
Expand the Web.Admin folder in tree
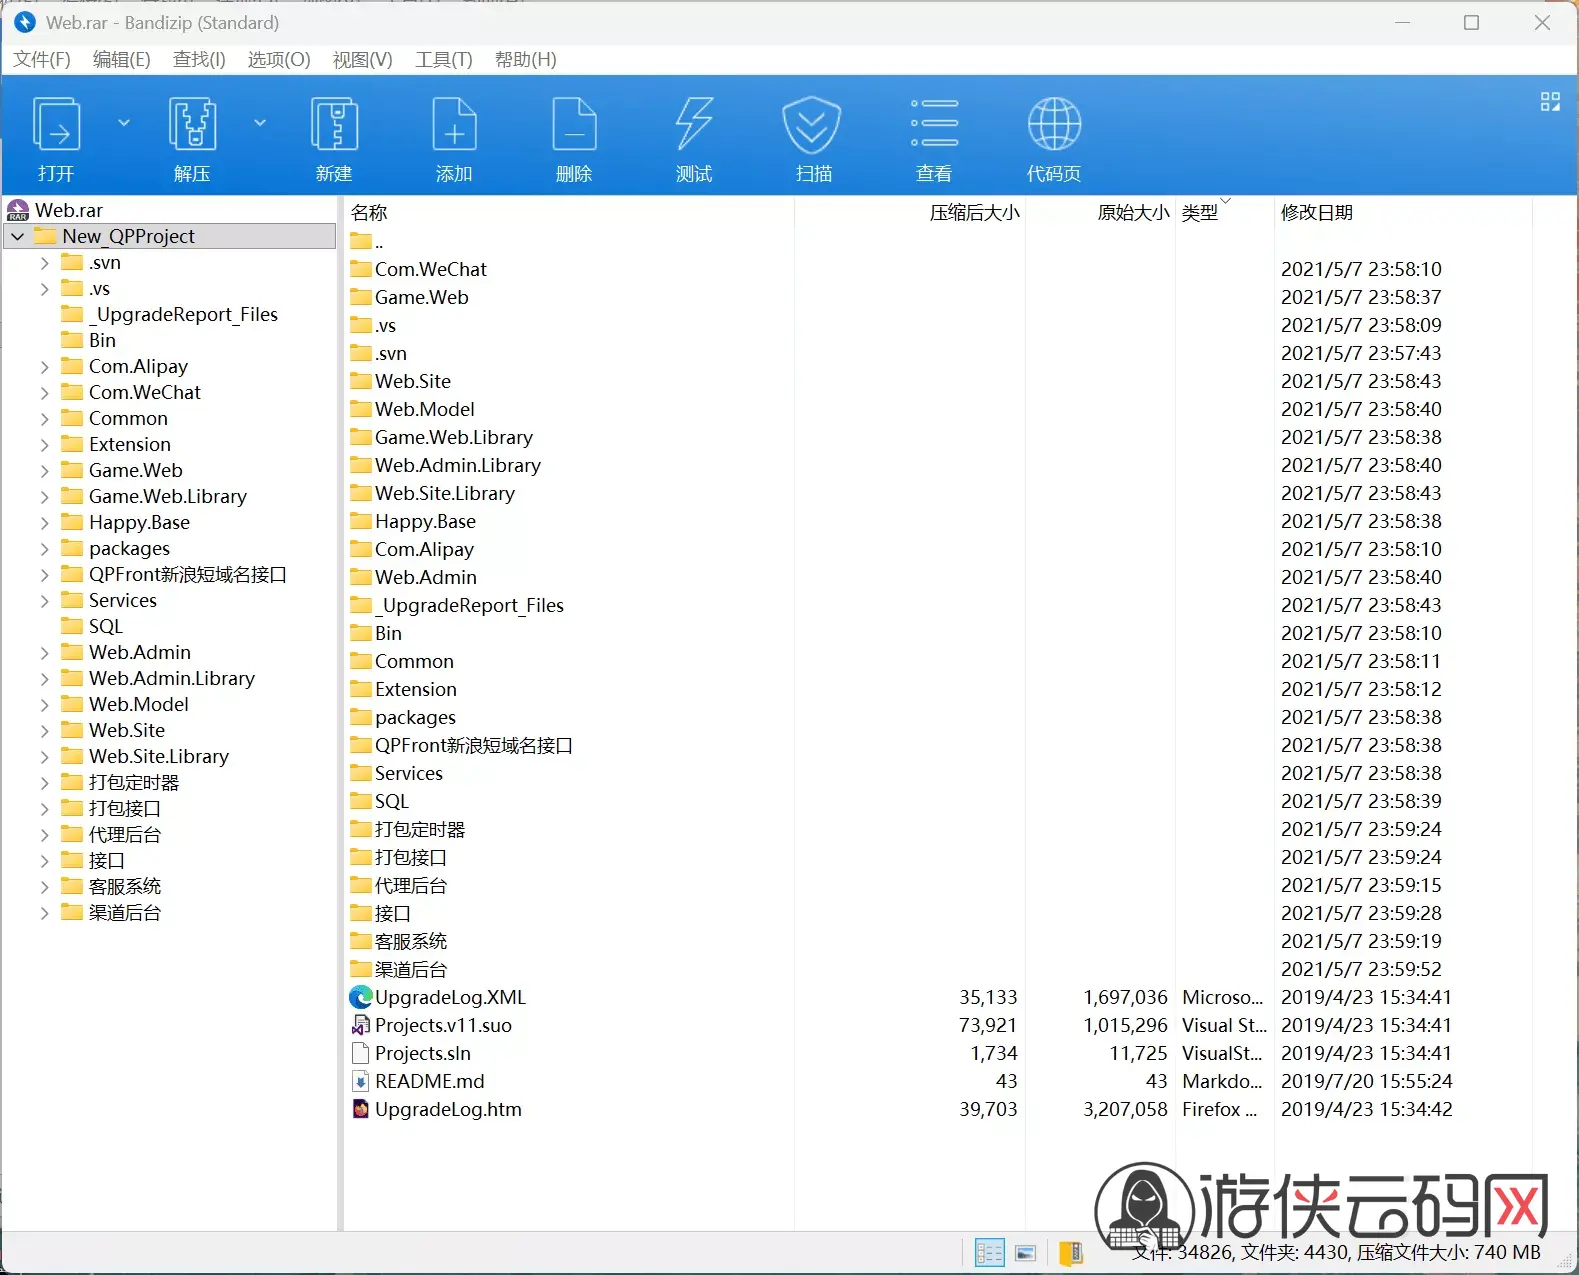44,653
